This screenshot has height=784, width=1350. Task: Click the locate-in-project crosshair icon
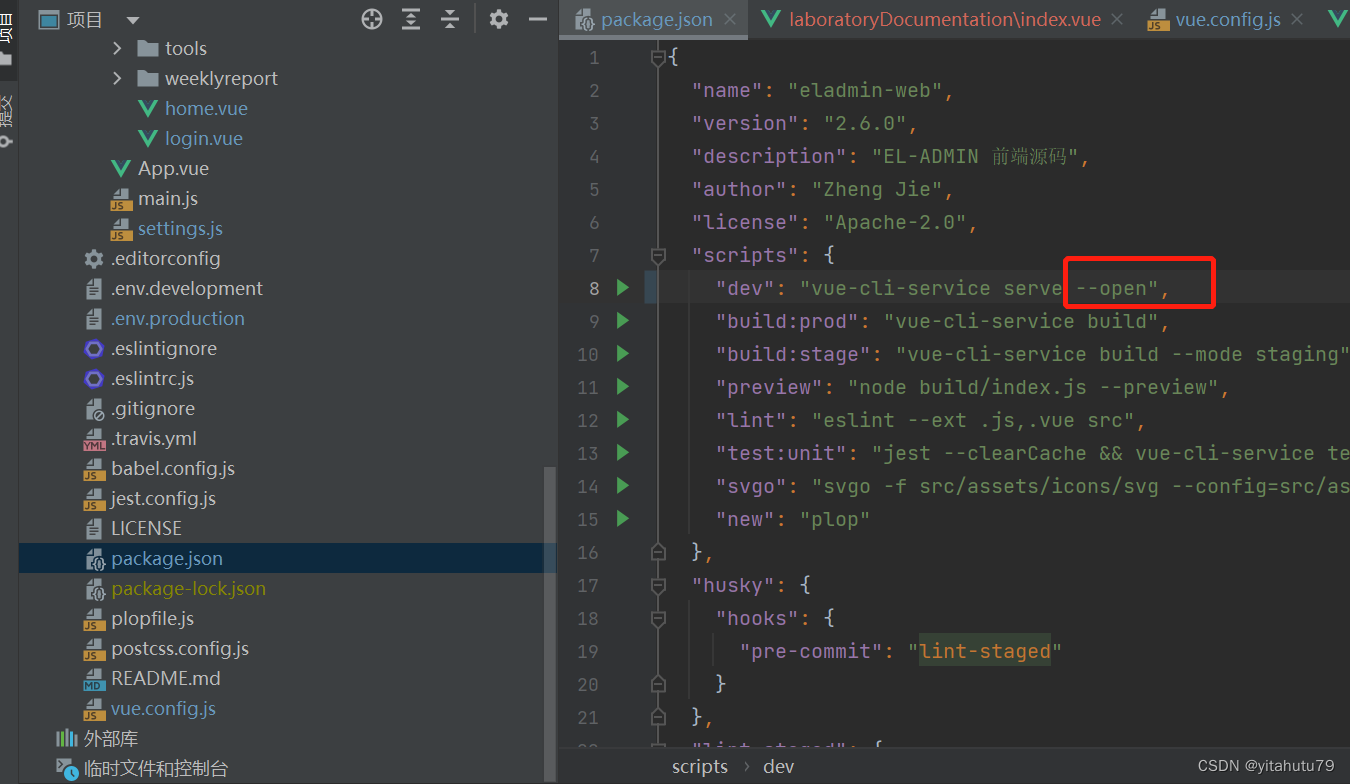point(372,19)
